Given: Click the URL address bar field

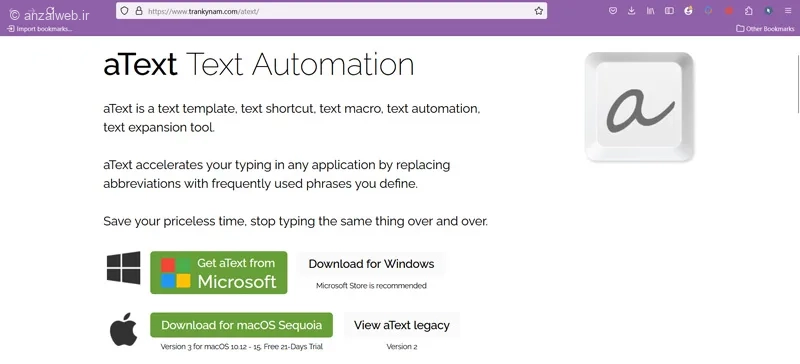Looking at the screenshot, I should [332, 11].
